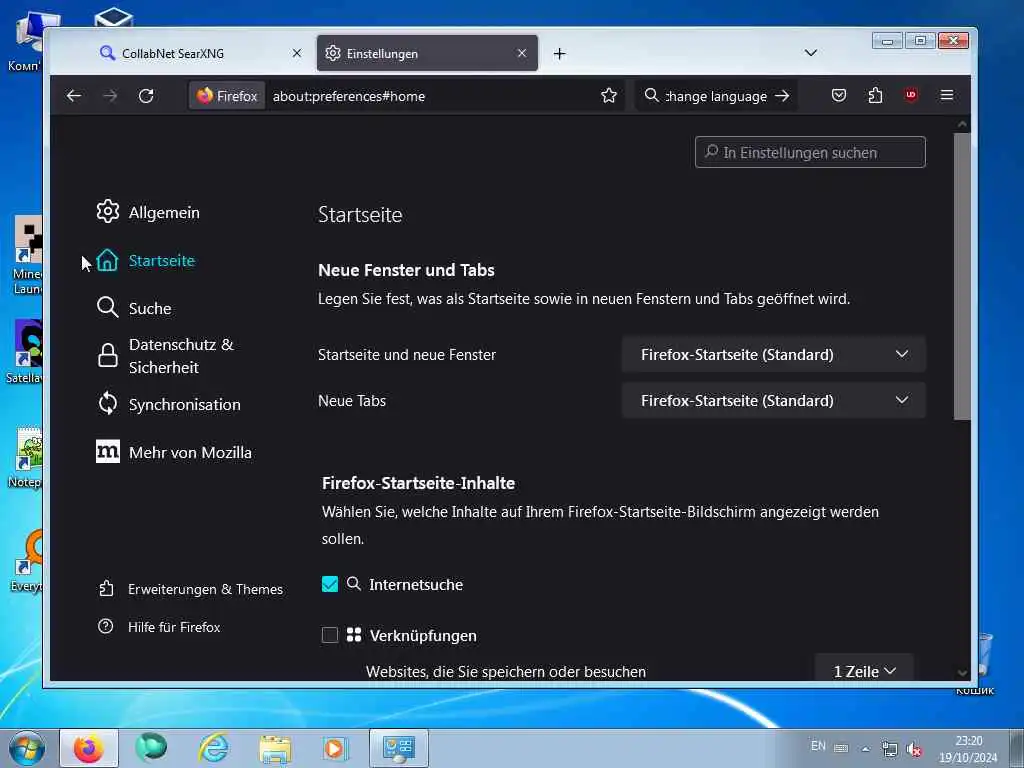1024x768 pixels.
Task: Open Erweiterungen & Themes link
Action: [191, 589]
